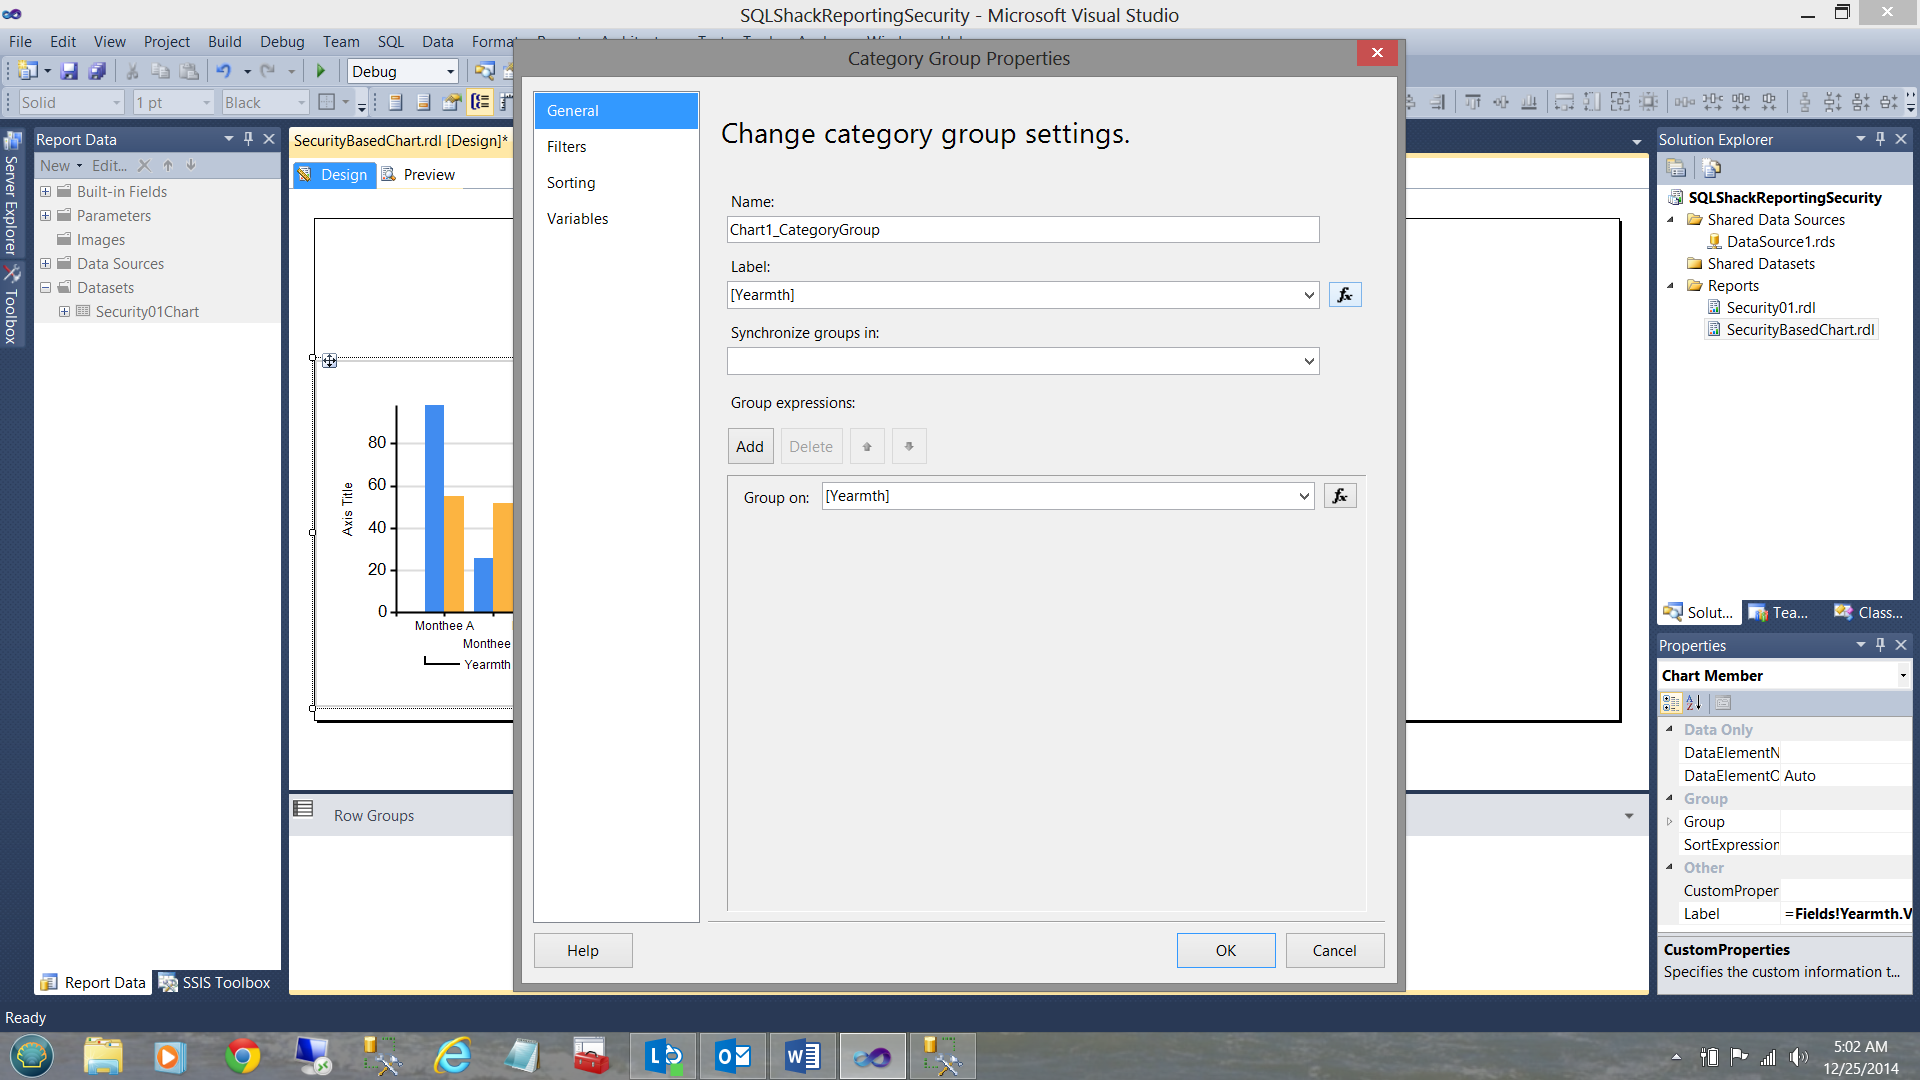
Task: Click the Add group expression button
Action: pyautogui.click(x=749, y=446)
